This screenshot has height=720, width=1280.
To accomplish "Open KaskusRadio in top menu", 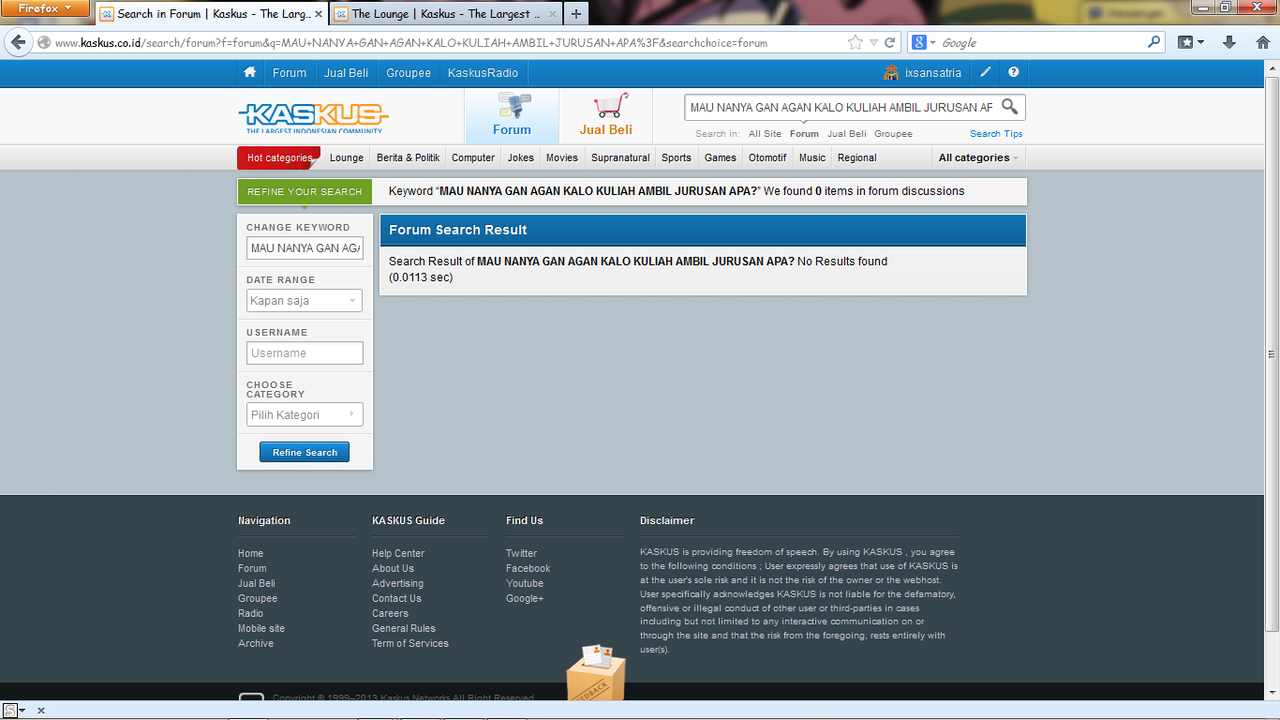I will coord(483,72).
